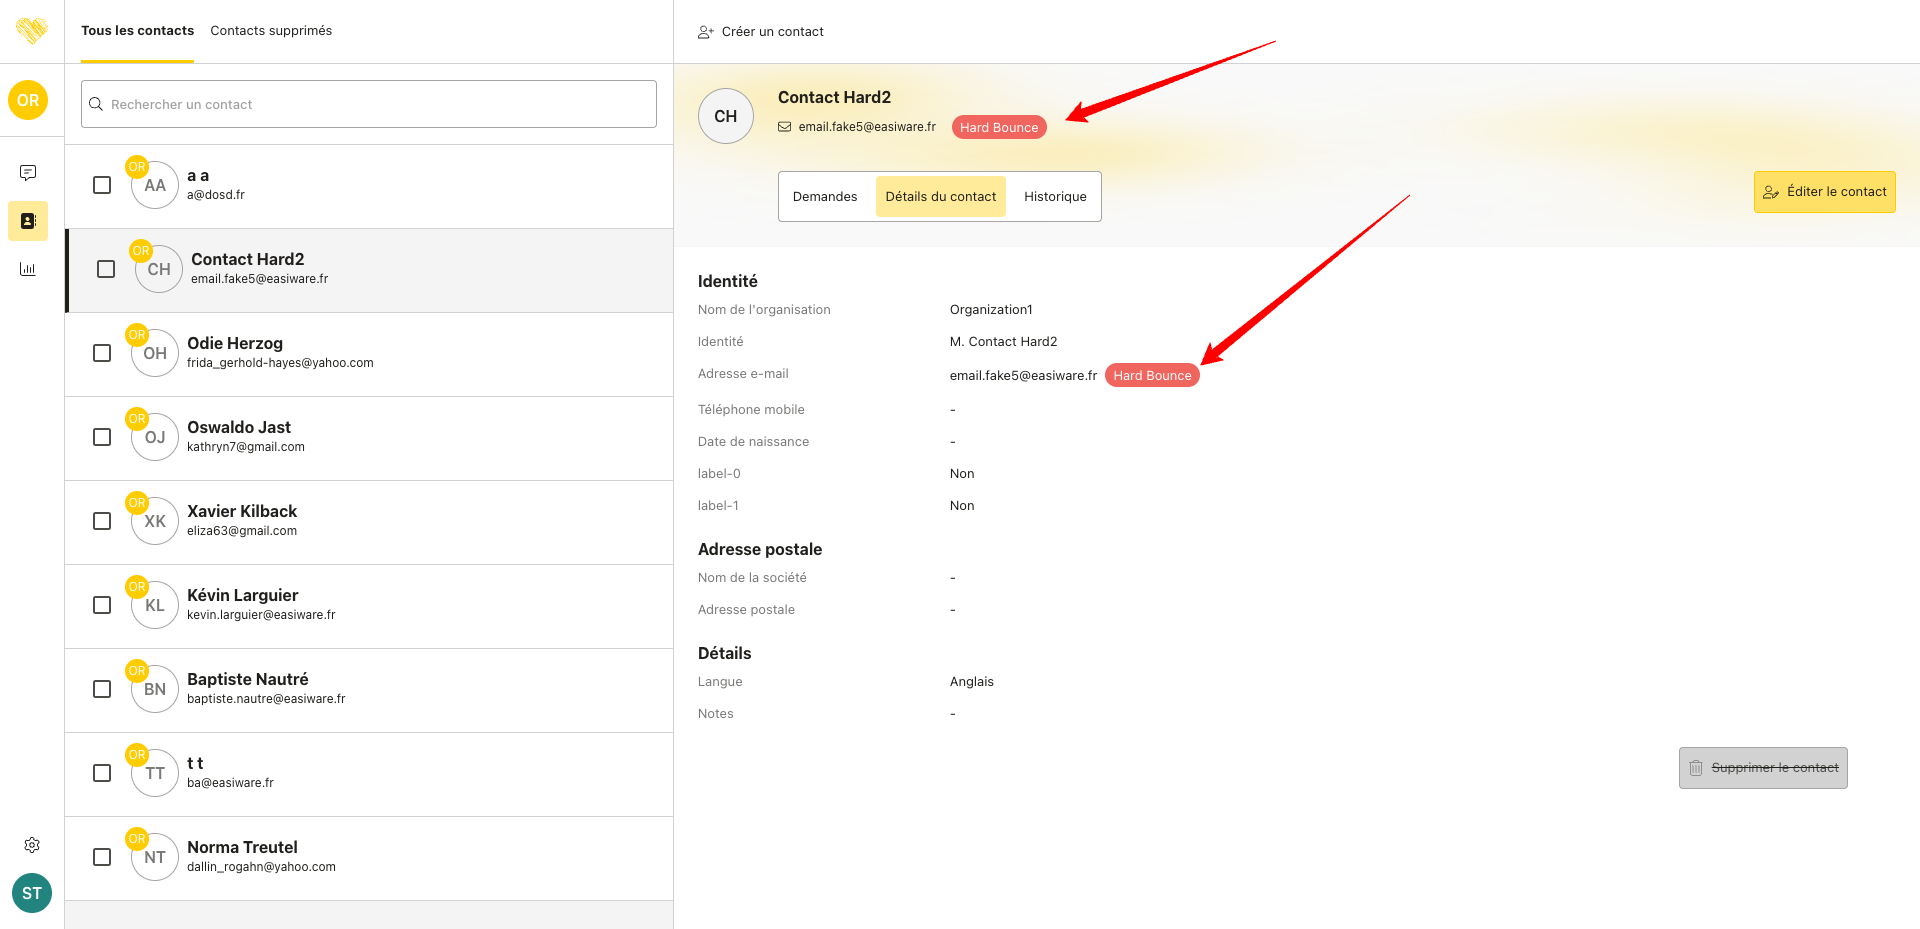This screenshot has width=1920, height=929.
Task: Open the conversations chat icon in sidebar
Action: 28,173
